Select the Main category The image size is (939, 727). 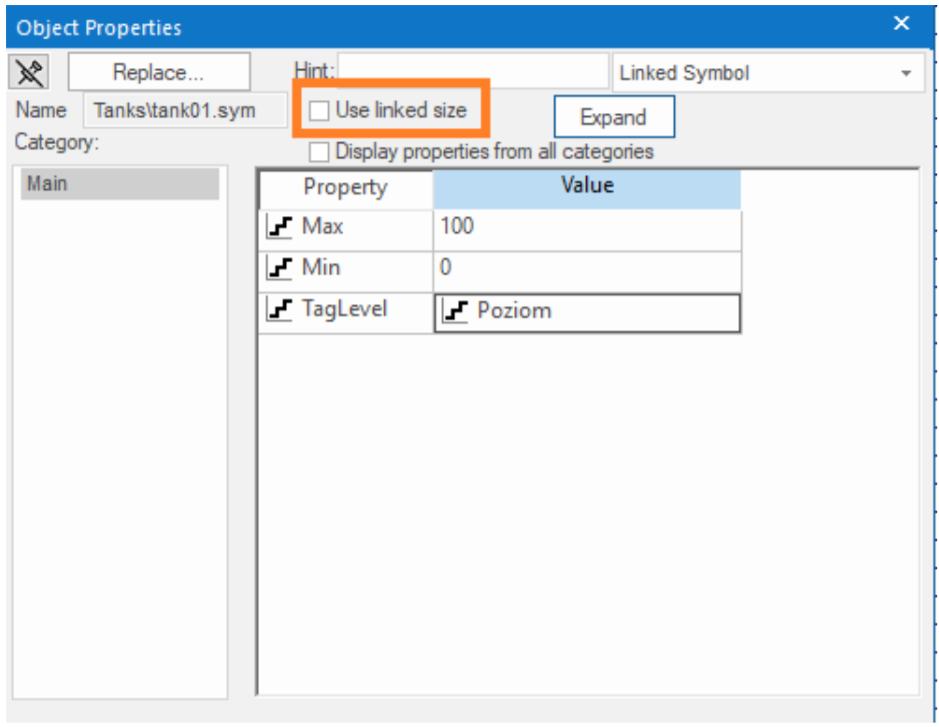[x=121, y=184]
